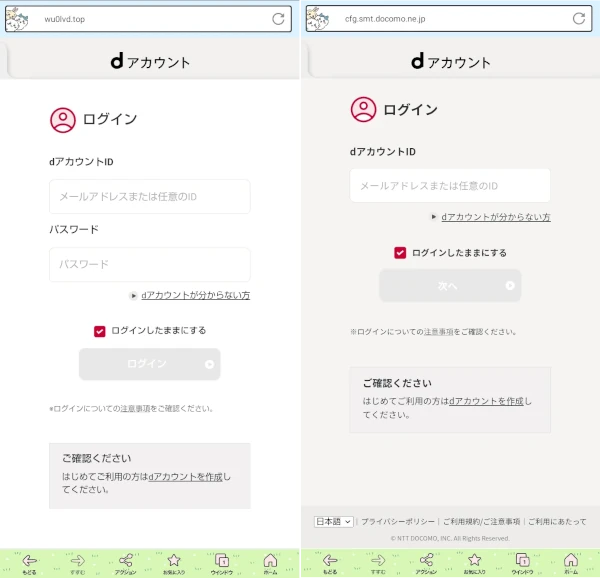600x578 pixels.
Task: Tap the user avatar icon on left login page
Action: (x=63, y=120)
